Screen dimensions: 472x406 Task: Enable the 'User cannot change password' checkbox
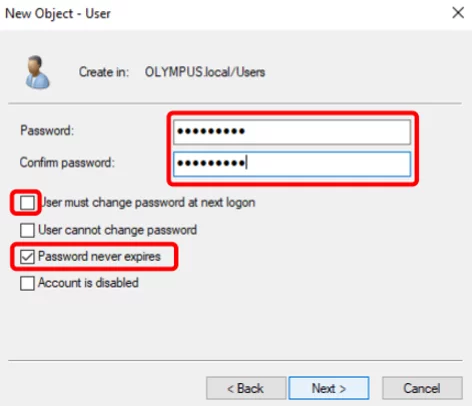click(27, 230)
